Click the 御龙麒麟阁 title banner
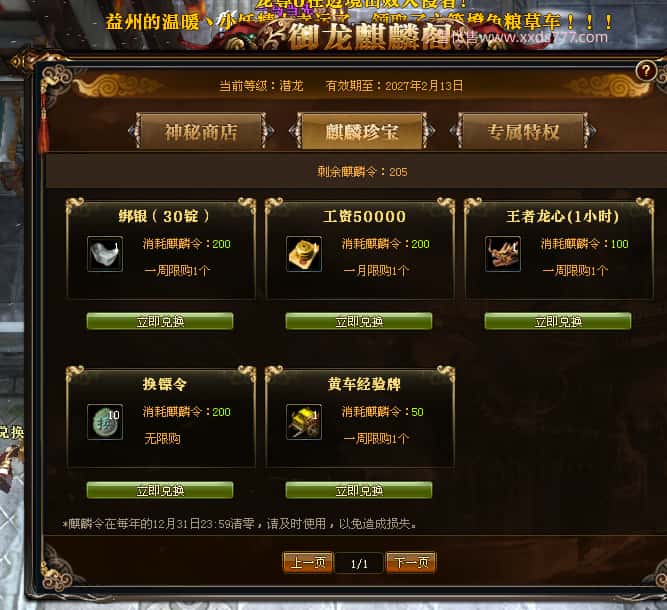The width and height of the screenshot is (667, 610). (369, 36)
